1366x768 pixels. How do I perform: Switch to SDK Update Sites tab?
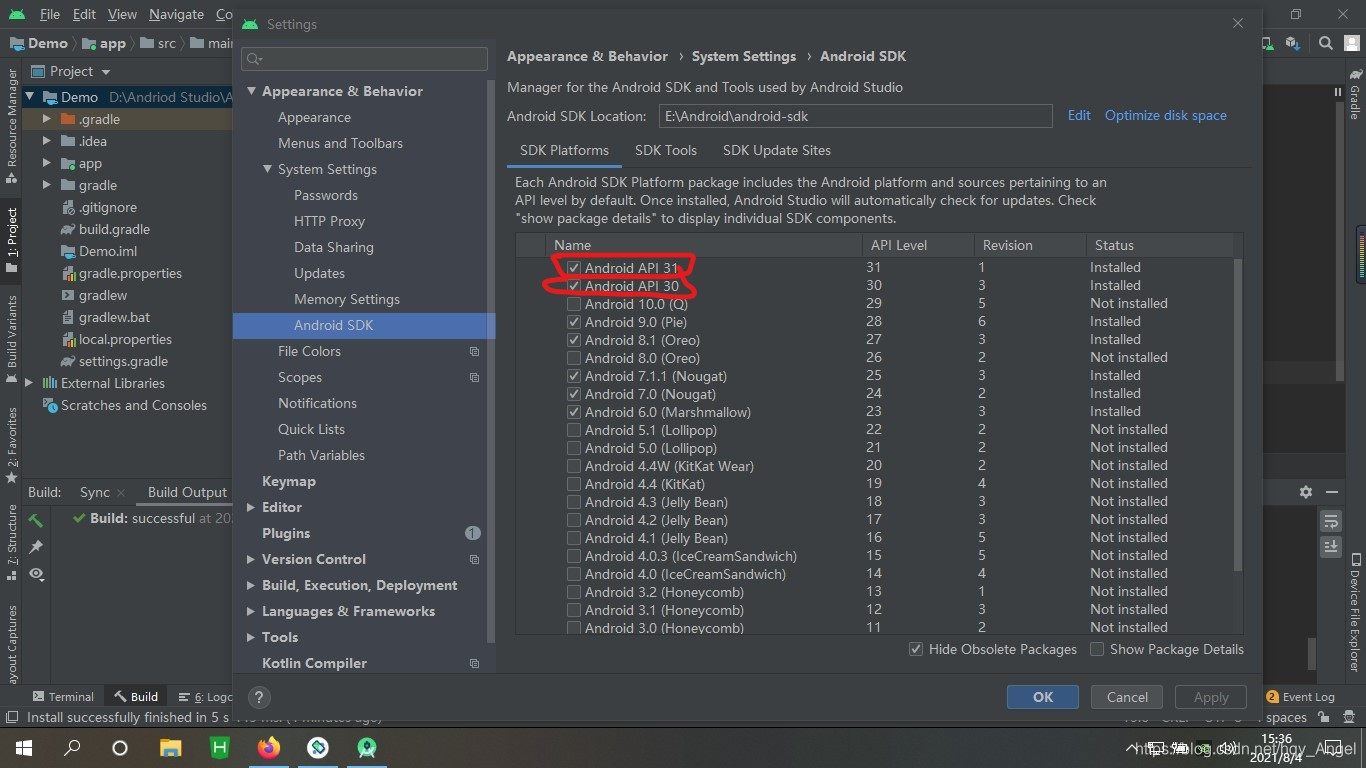pyautogui.click(x=777, y=150)
